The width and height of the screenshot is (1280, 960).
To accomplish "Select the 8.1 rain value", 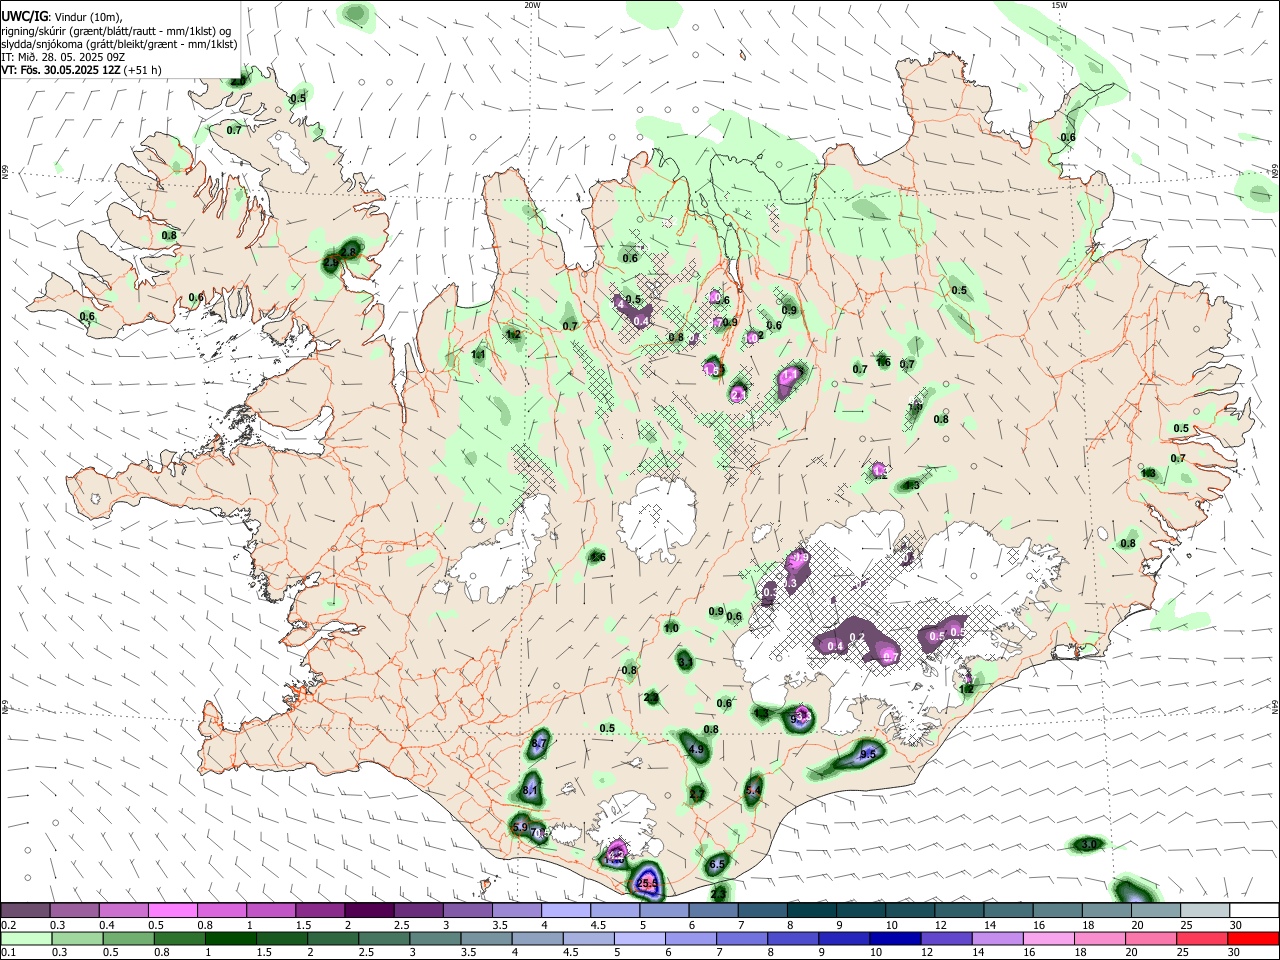I will coord(531,790).
